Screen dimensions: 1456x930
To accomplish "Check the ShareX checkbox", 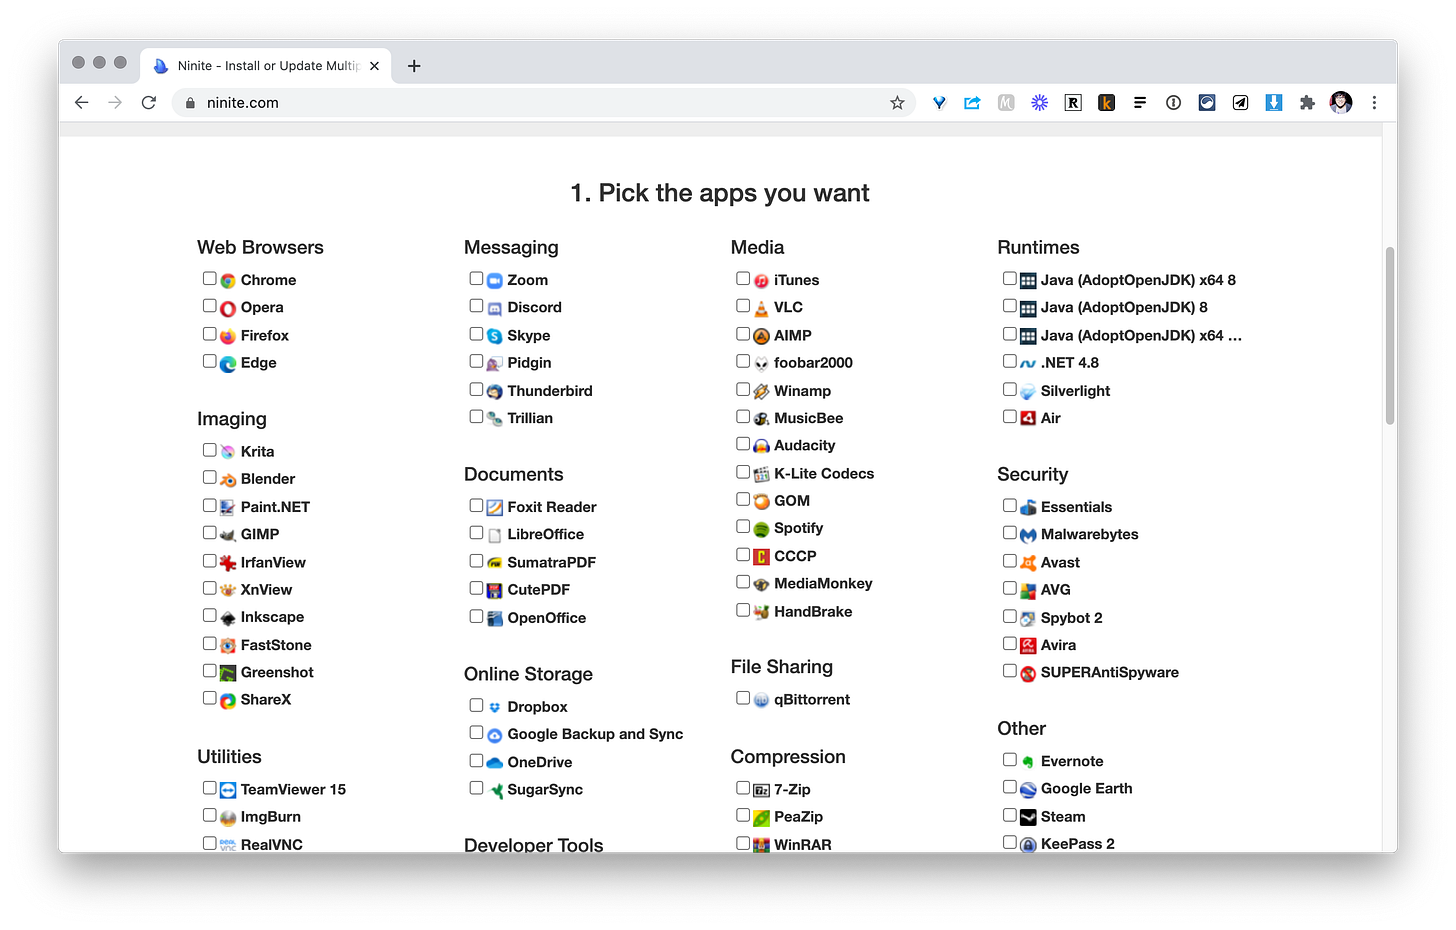I will [x=209, y=698].
